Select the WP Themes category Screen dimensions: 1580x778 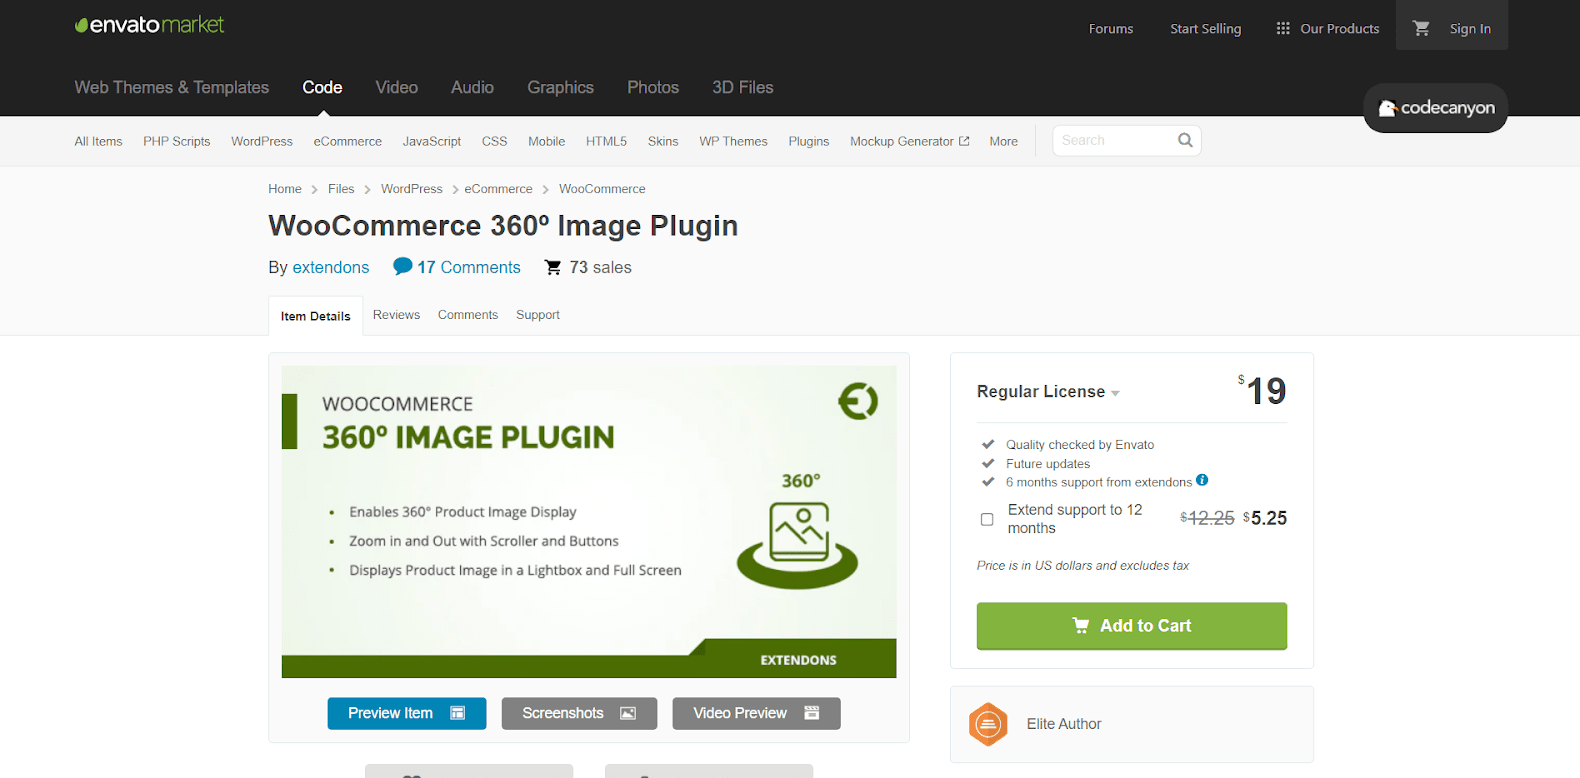coord(733,141)
